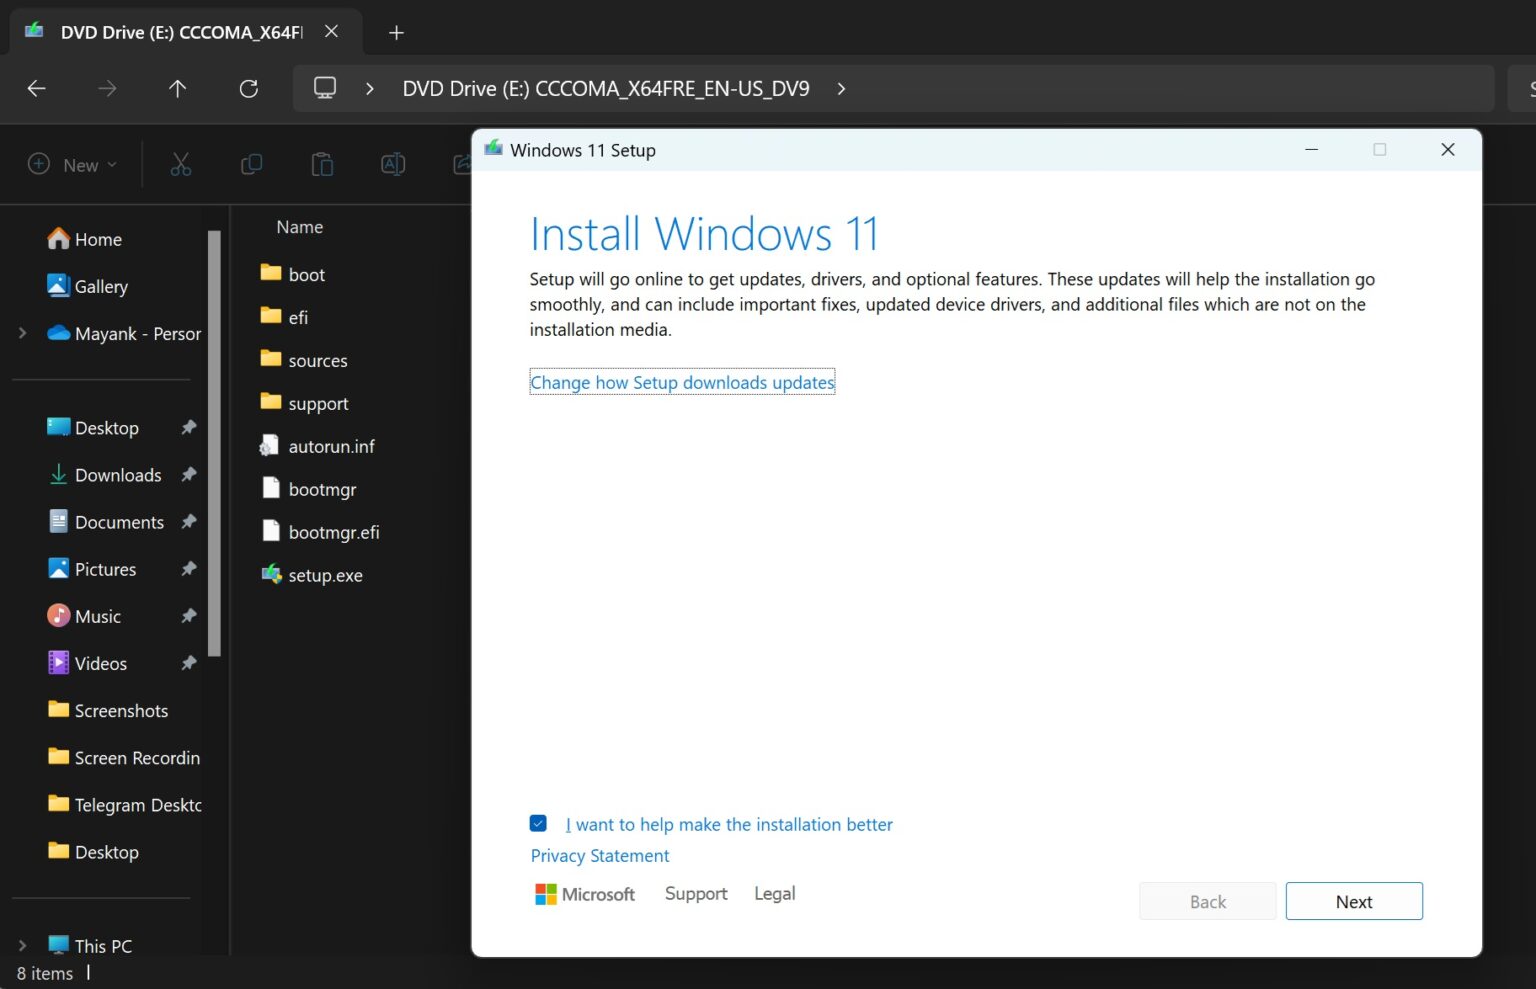Click the Share icon on the toolbar
This screenshot has height=989, width=1536.
pyautogui.click(x=462, y=164)
